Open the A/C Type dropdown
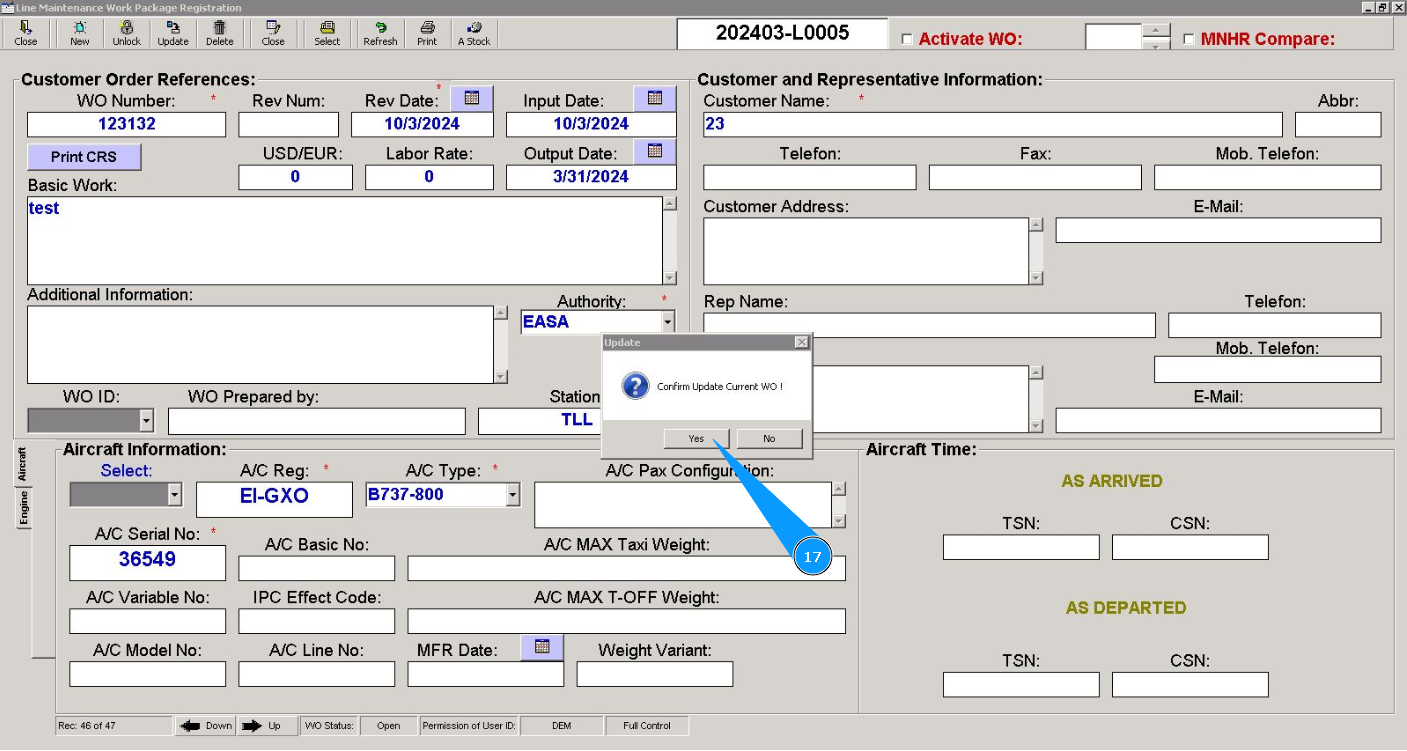1407x751 pixels. coord(513,494)
